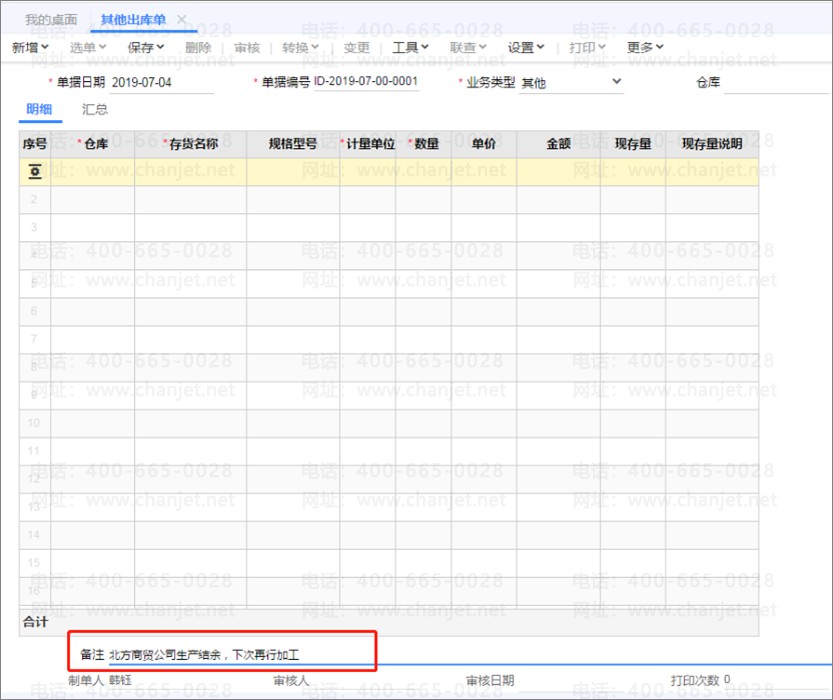Click the 存货名称 cell in first row
833x700 pixels.
pyautogui.click(x=190, y=172)
